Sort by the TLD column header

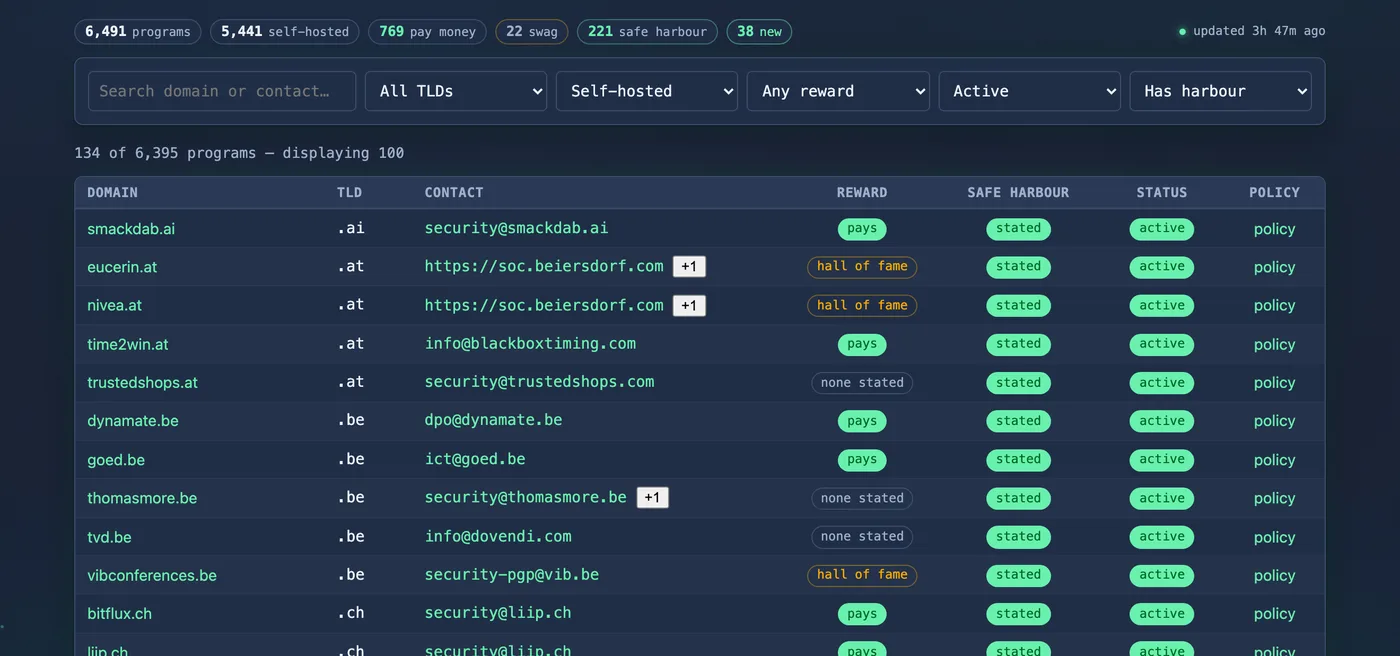[x=349, y=192]
